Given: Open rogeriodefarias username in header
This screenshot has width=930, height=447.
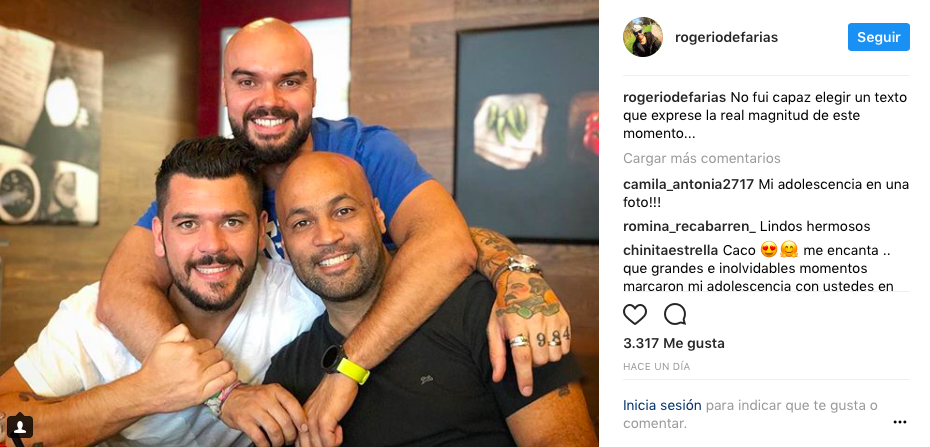Looking at the screenshot, I should pos(726,37).
